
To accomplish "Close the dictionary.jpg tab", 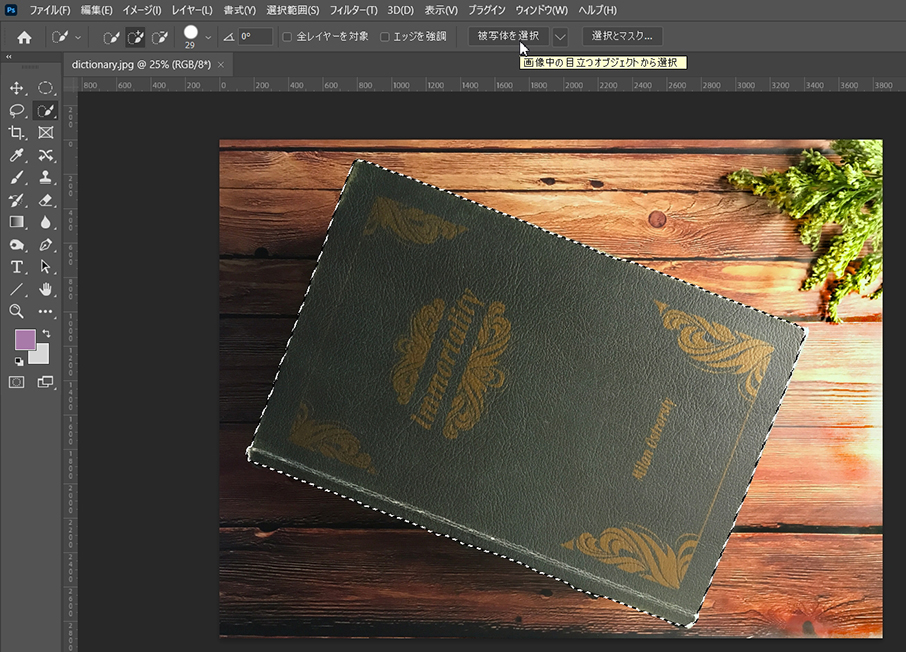I will tap(221, 65).
